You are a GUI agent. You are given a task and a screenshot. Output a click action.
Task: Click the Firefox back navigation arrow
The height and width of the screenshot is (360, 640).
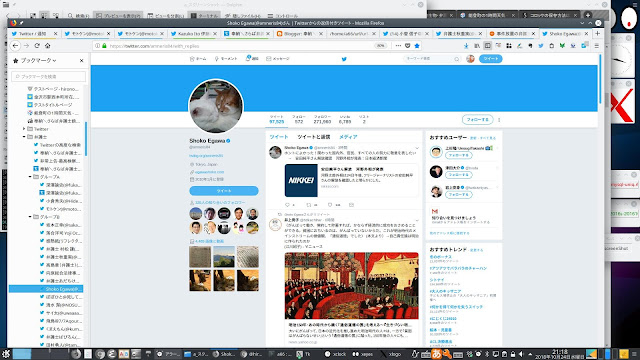[16, 46]
